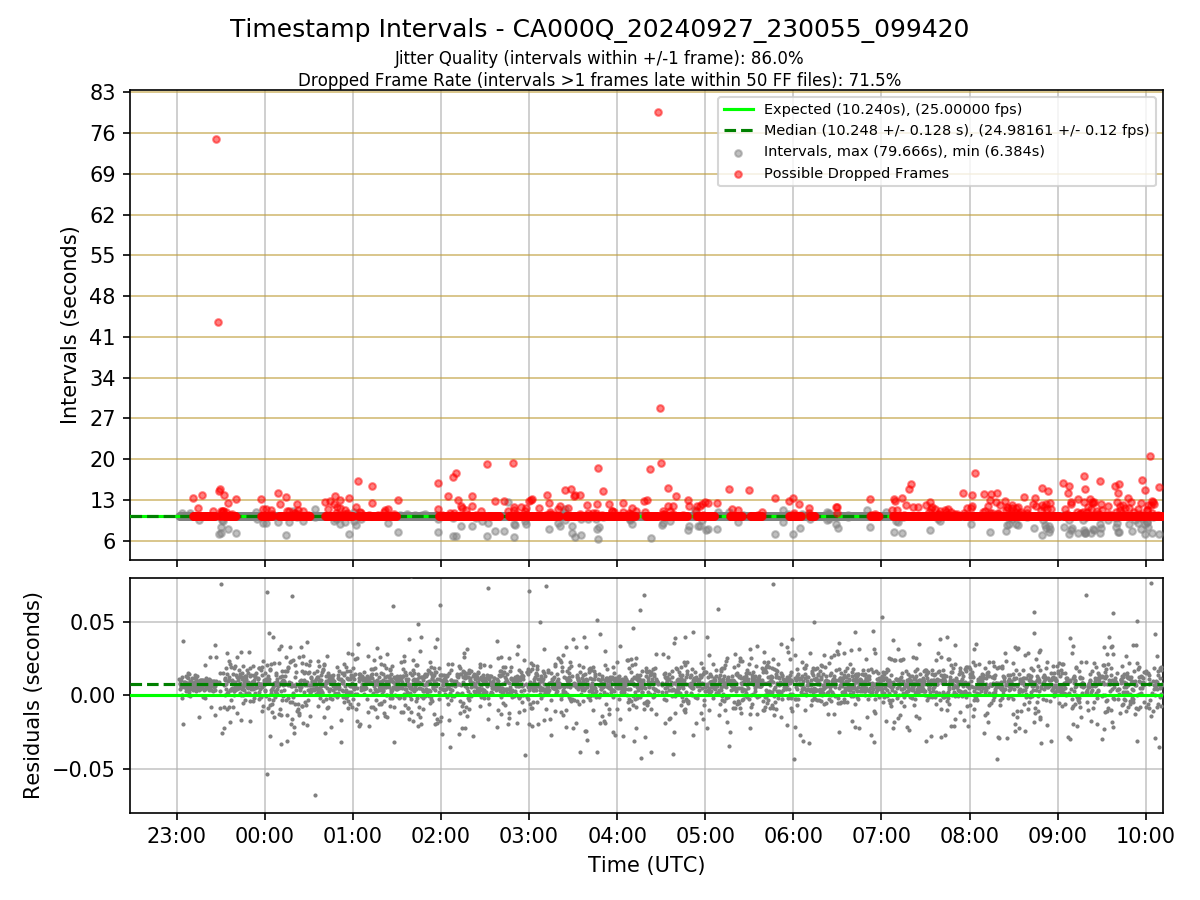The height and width of the screenshot is (900, 1200).
Task: Click the 'Intervals (seconds)' y-axis label
Action: (x=69, y=325)
